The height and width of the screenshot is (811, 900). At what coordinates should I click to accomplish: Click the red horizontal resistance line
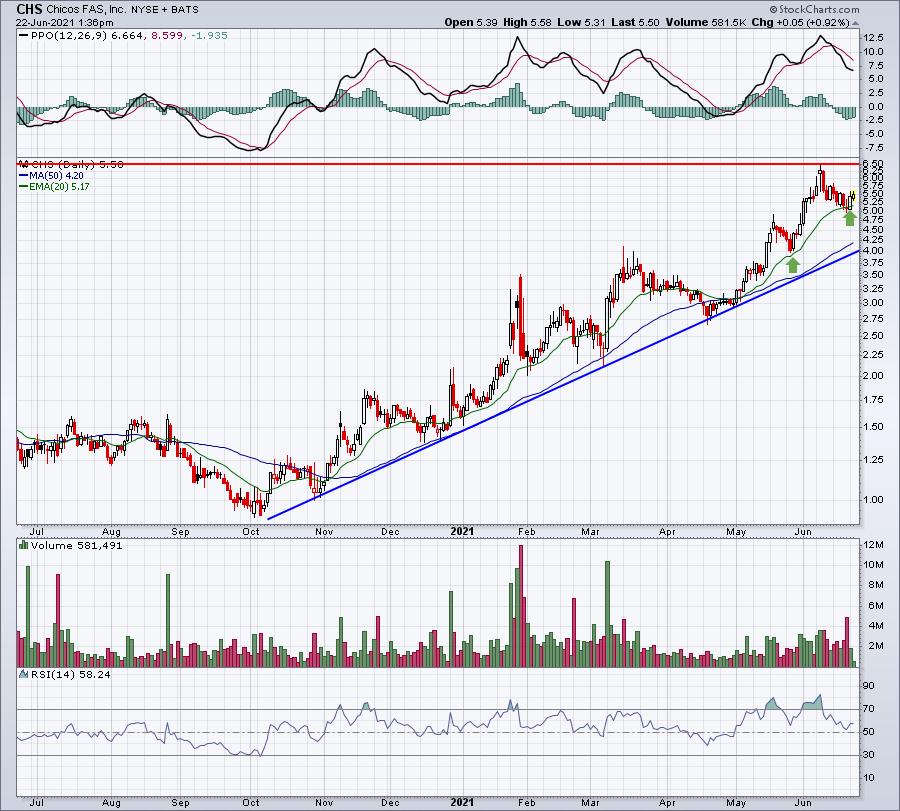438,164
